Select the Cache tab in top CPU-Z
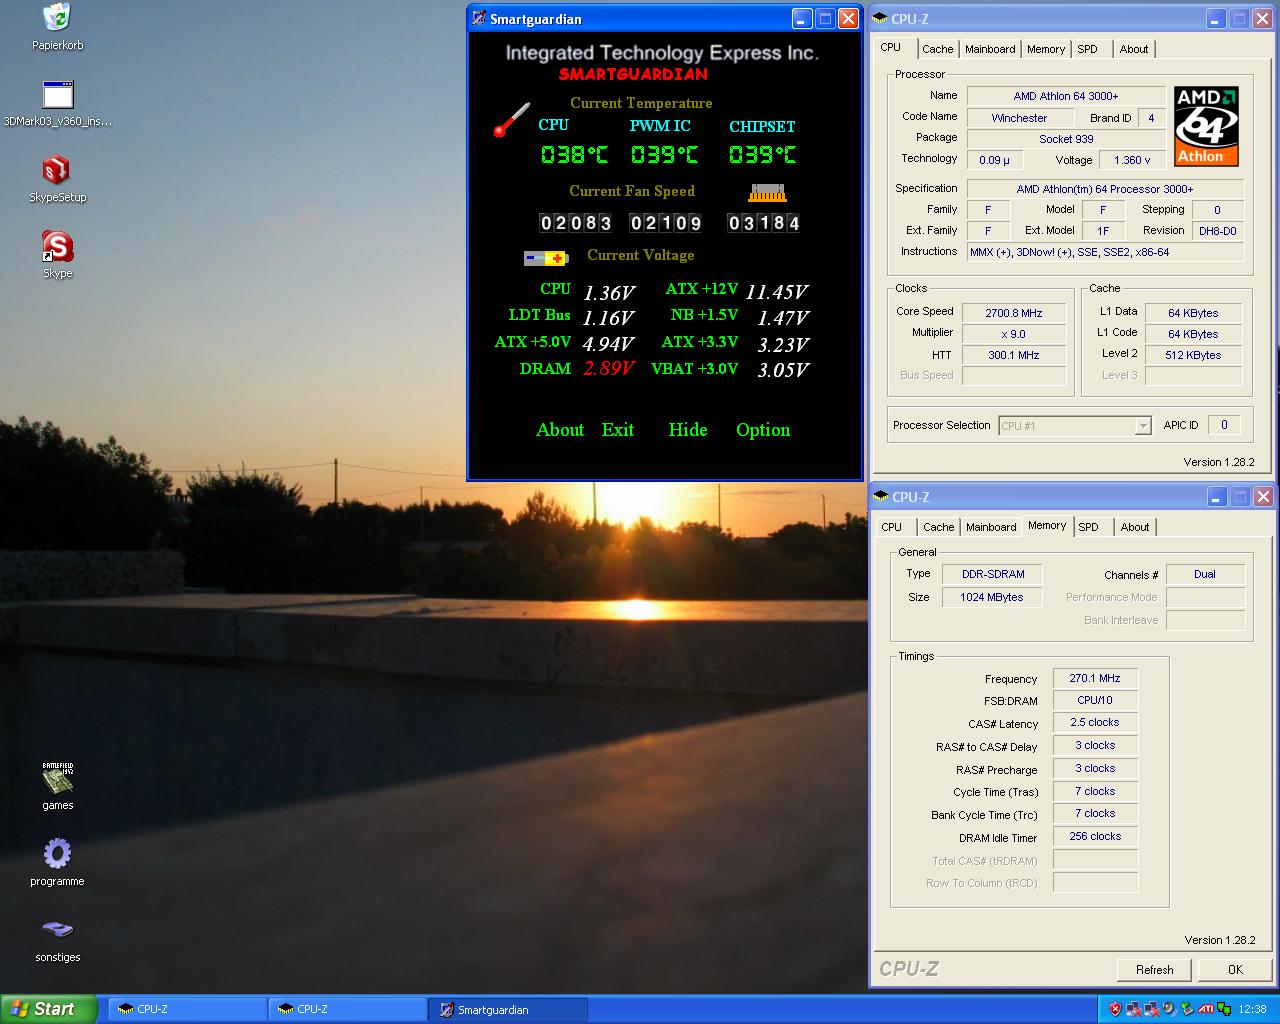Screen dimensions: 1280x1024 click(x=937, y=49)
